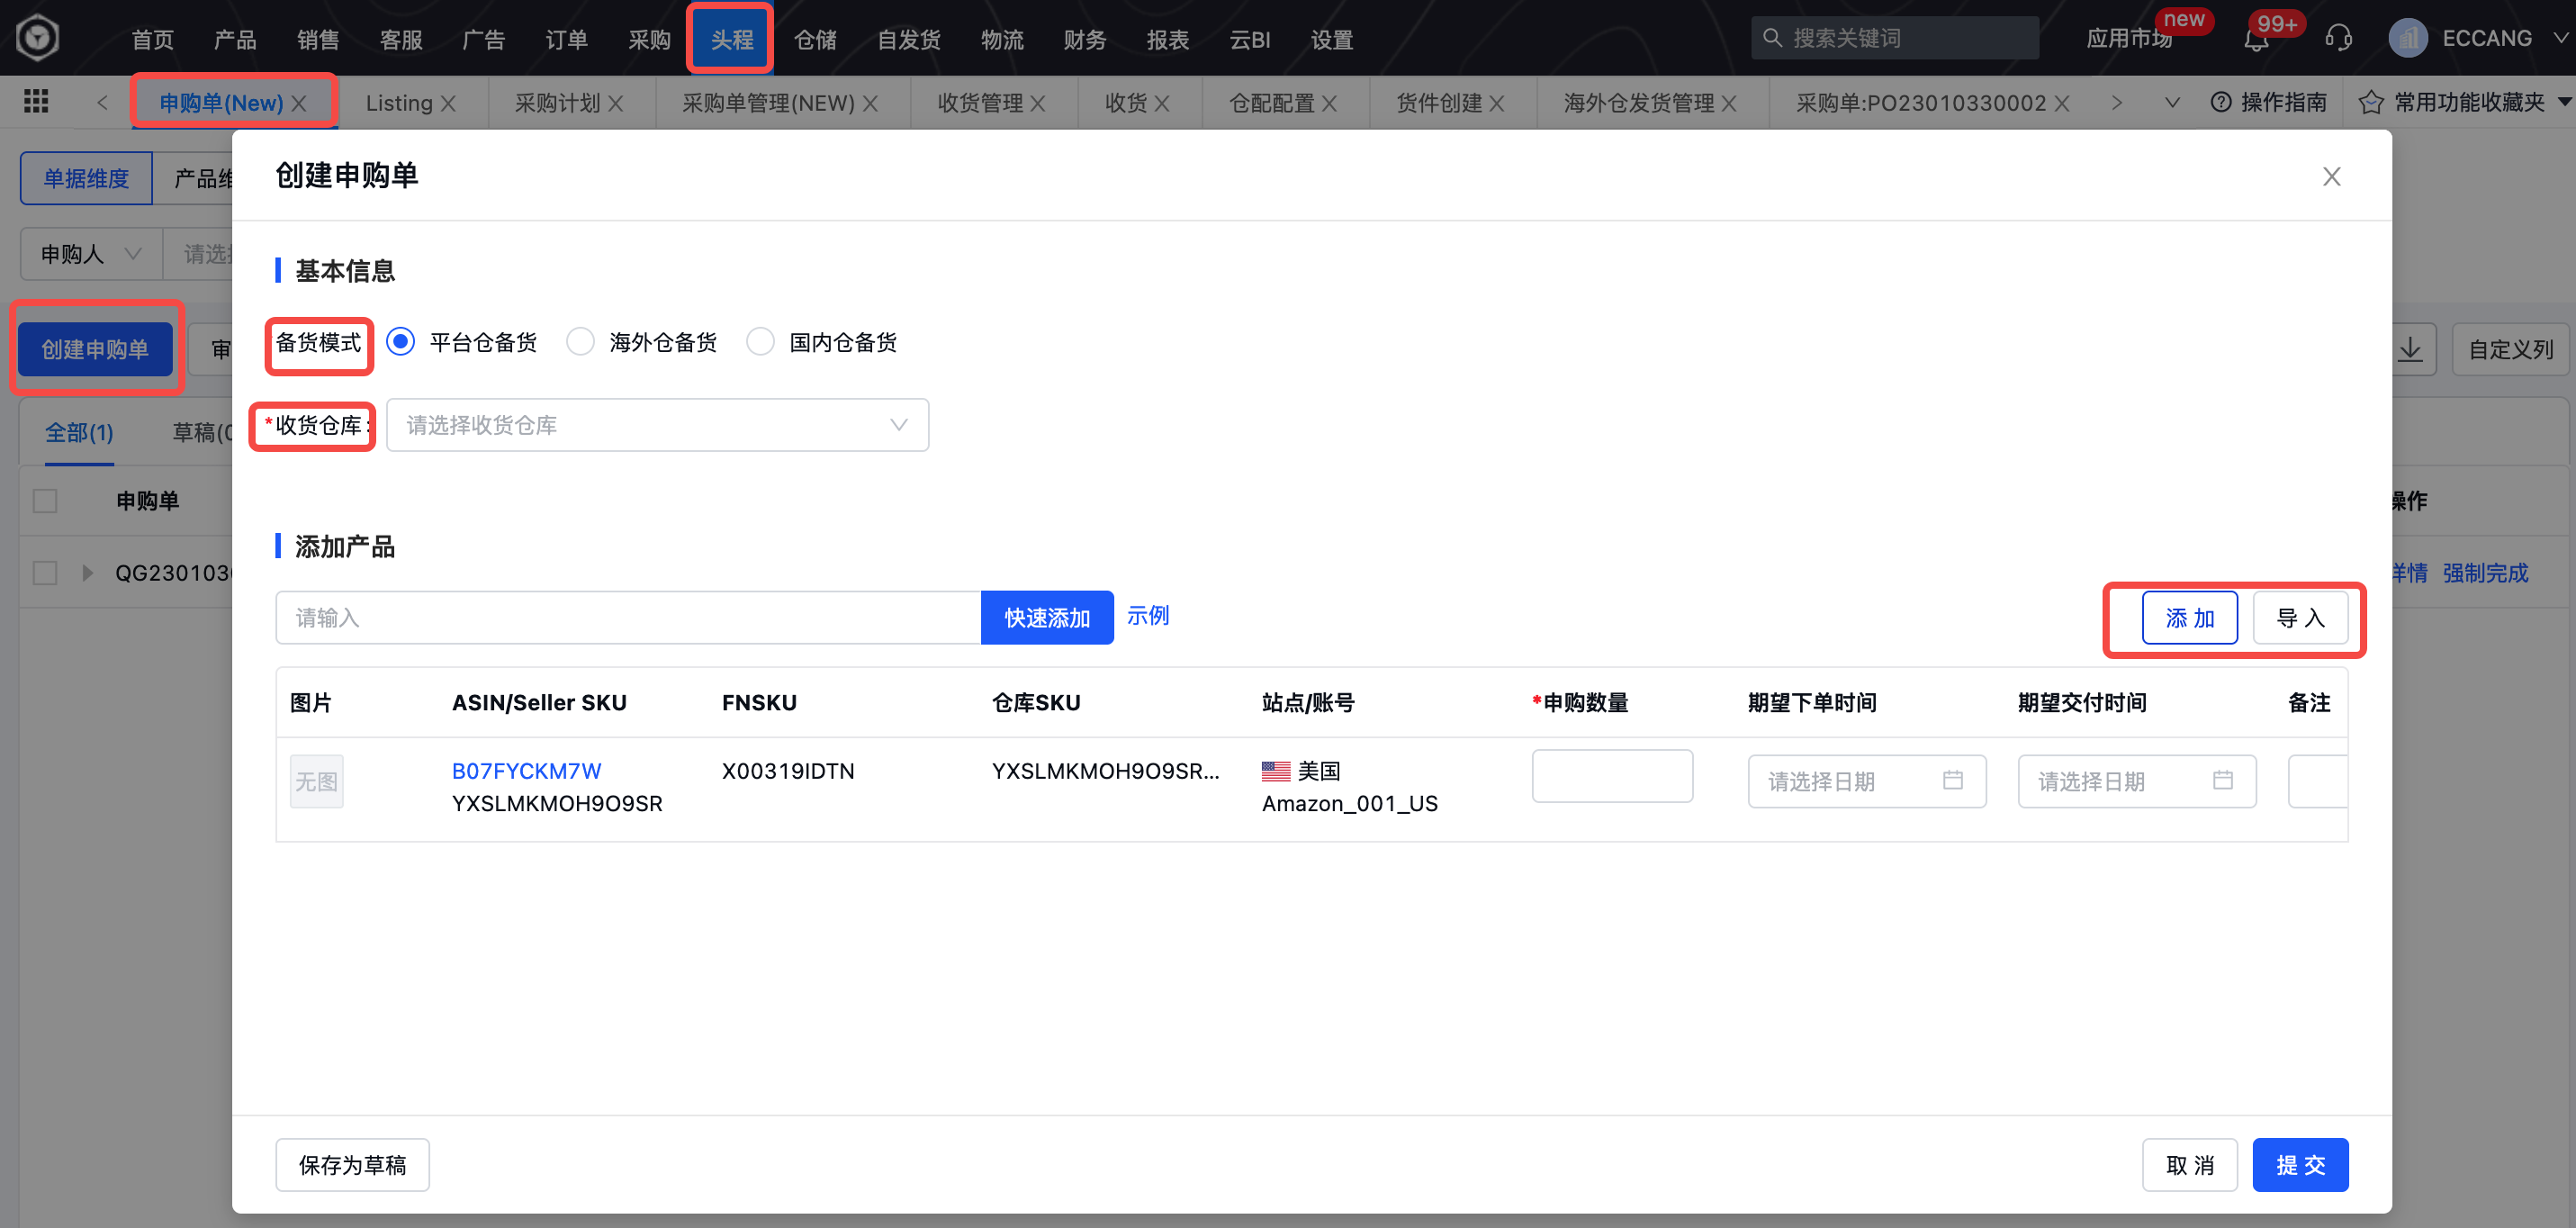Select the 国内仓备货 radio button

coord(760,341)
